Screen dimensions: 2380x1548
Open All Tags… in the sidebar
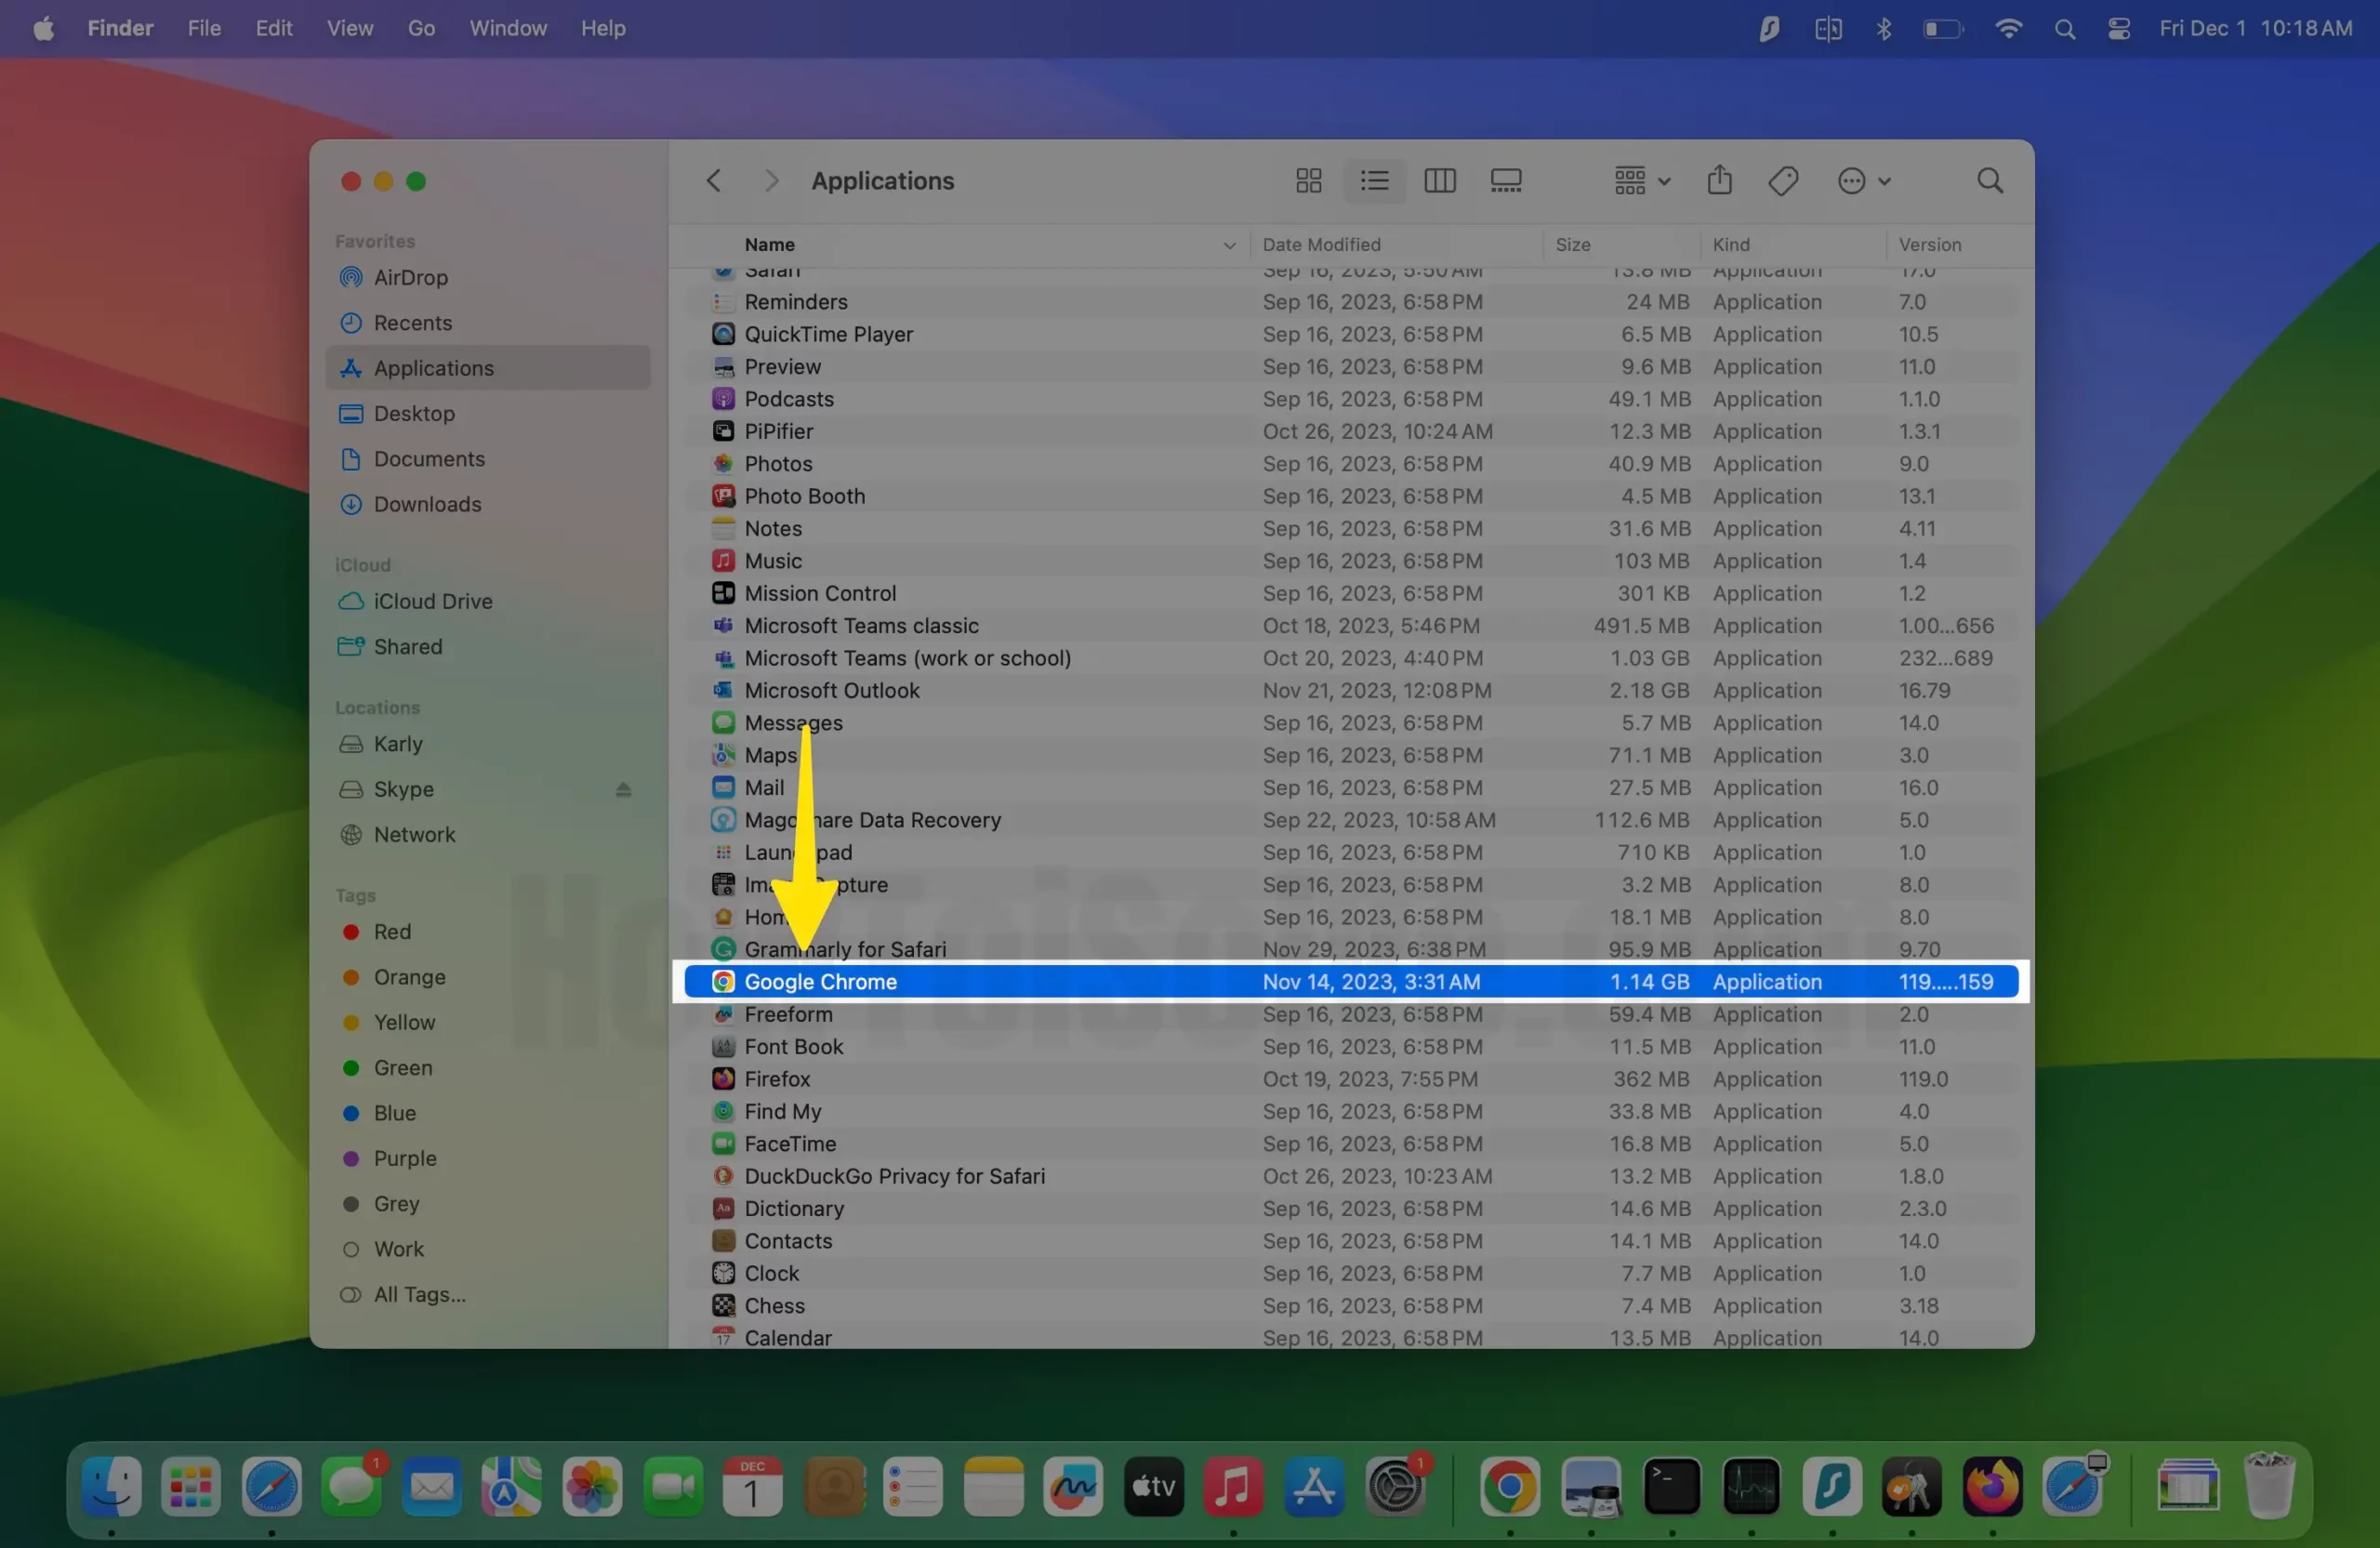[x=488, y=1294]
